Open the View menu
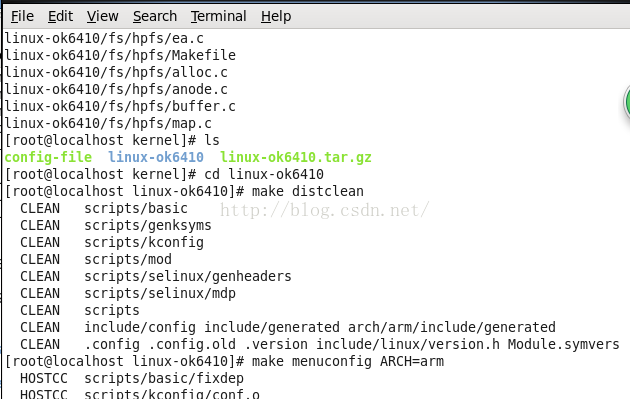Screen dimensions: 630x399 click(x=102, y=16)
